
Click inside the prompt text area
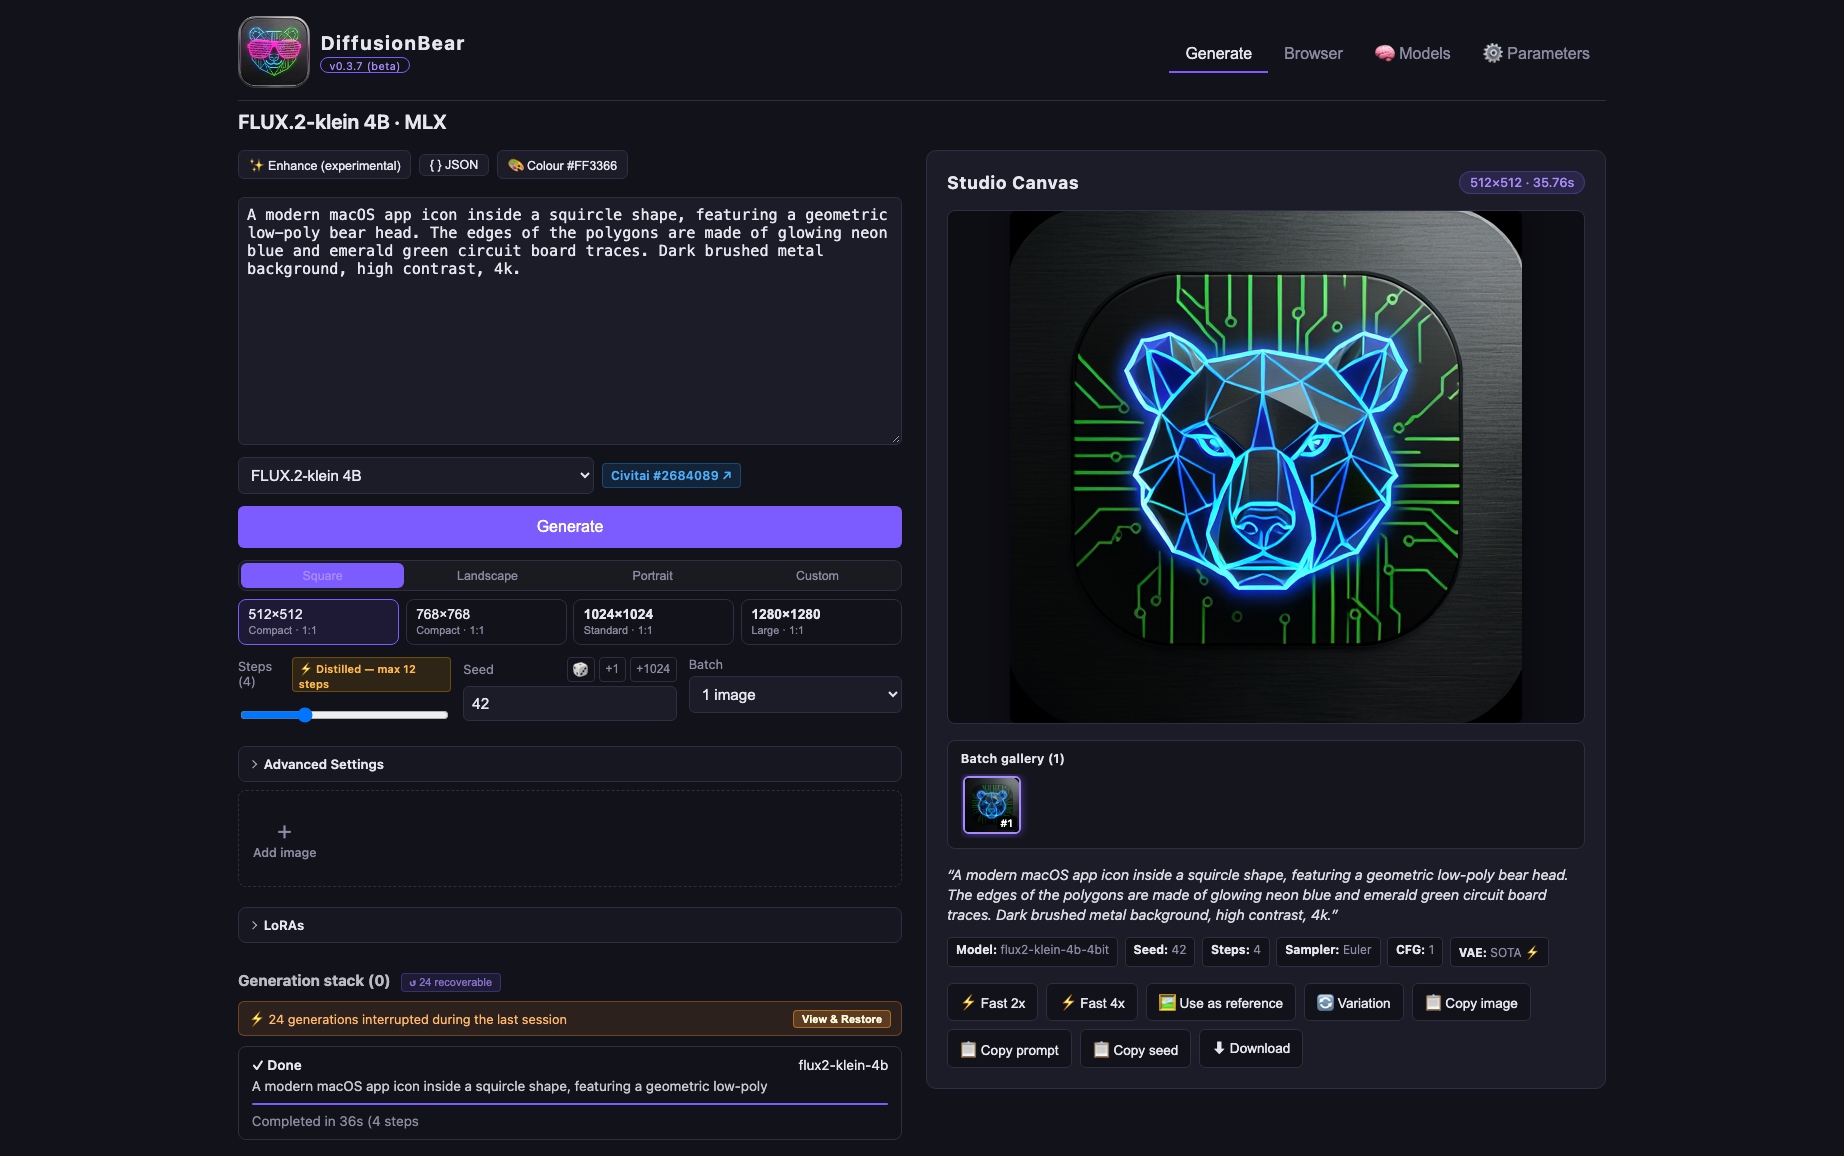click(x=570, y=321)
